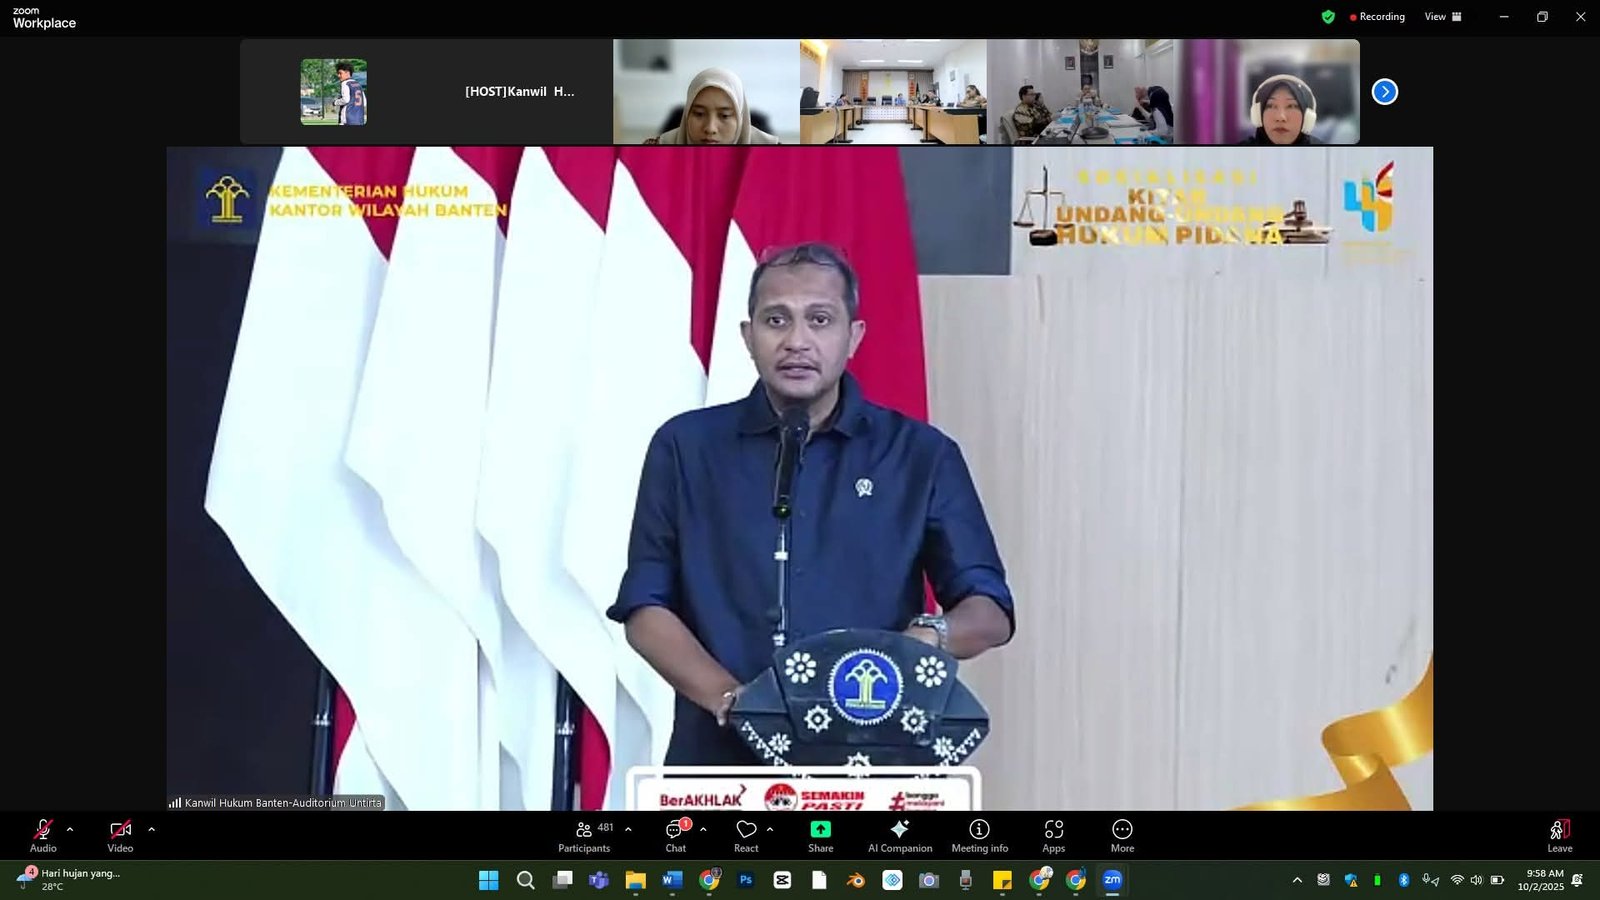Turn on Video camera
This screenshot has width=1600, height=900.
(x=120, y=836)
